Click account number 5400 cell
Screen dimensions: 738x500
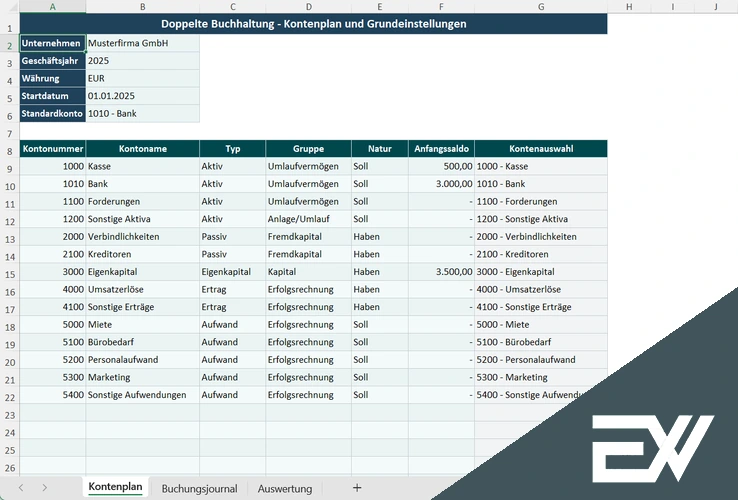[53, 395]
